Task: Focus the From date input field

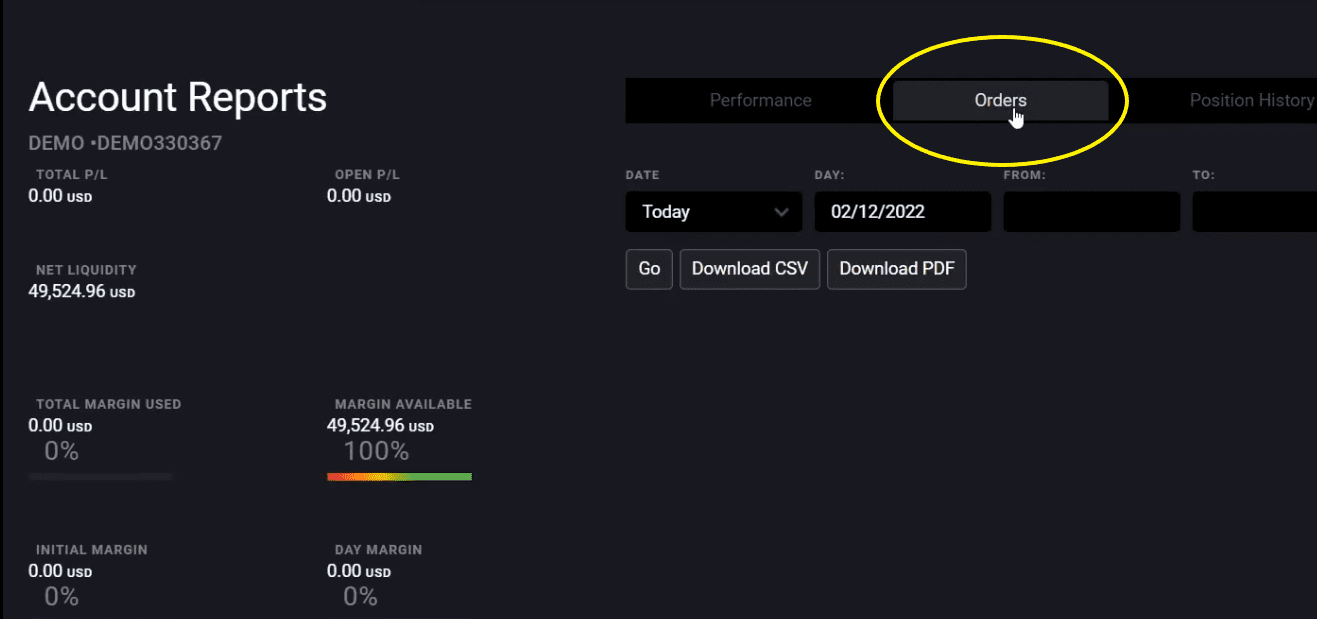Action: [x=1091, y=212]
